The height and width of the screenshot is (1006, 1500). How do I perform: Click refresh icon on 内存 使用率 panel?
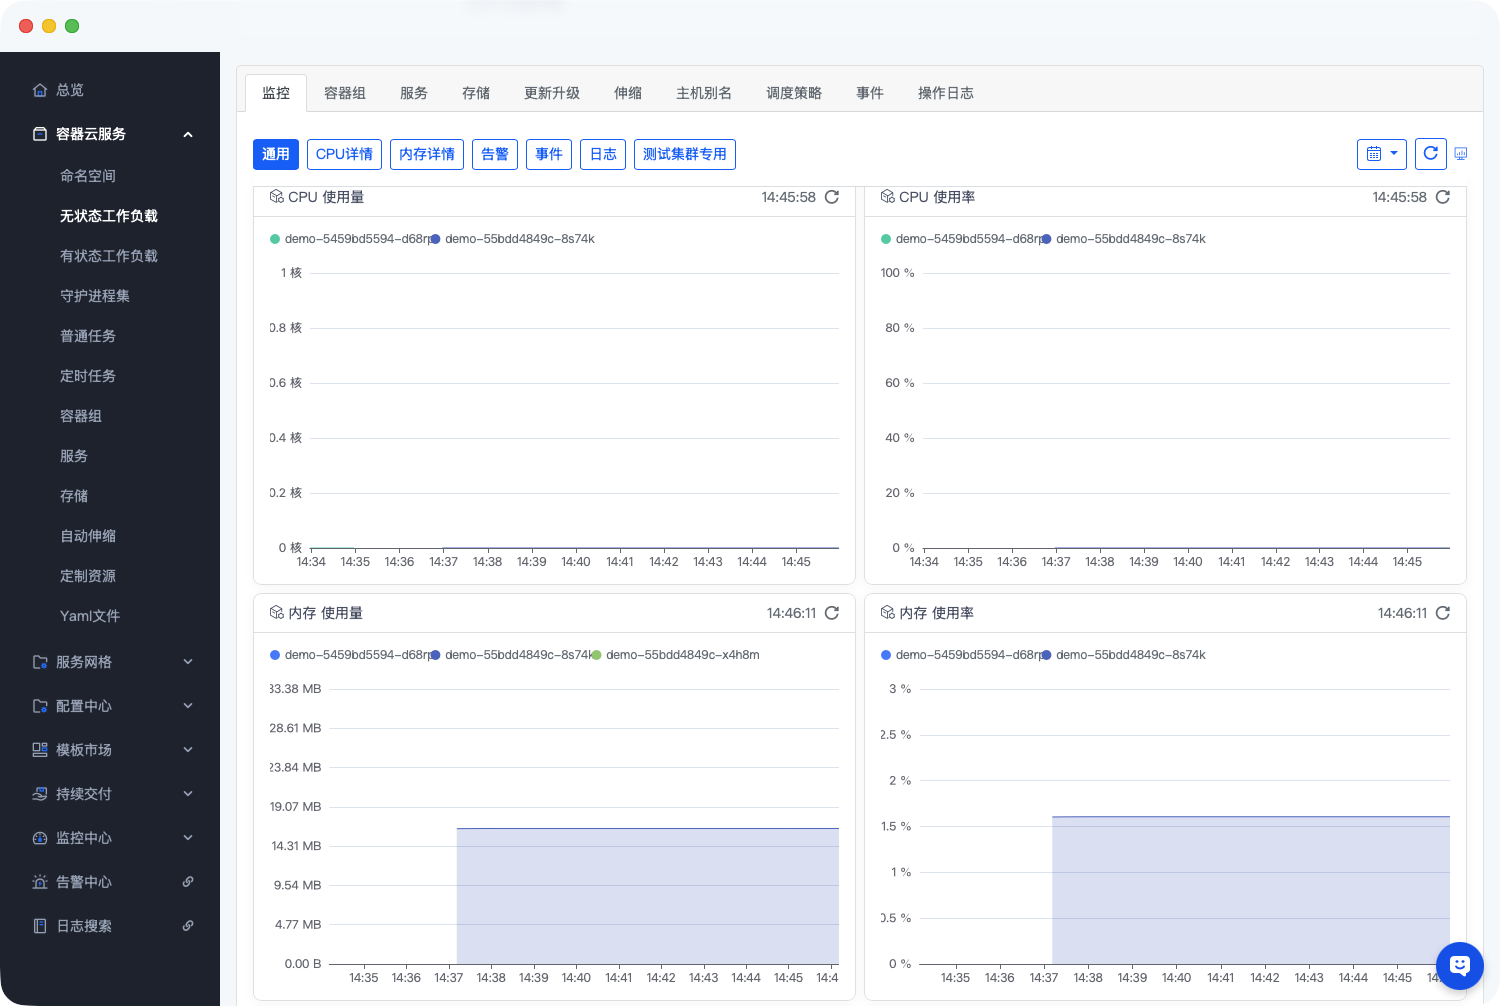[1442, 613]
